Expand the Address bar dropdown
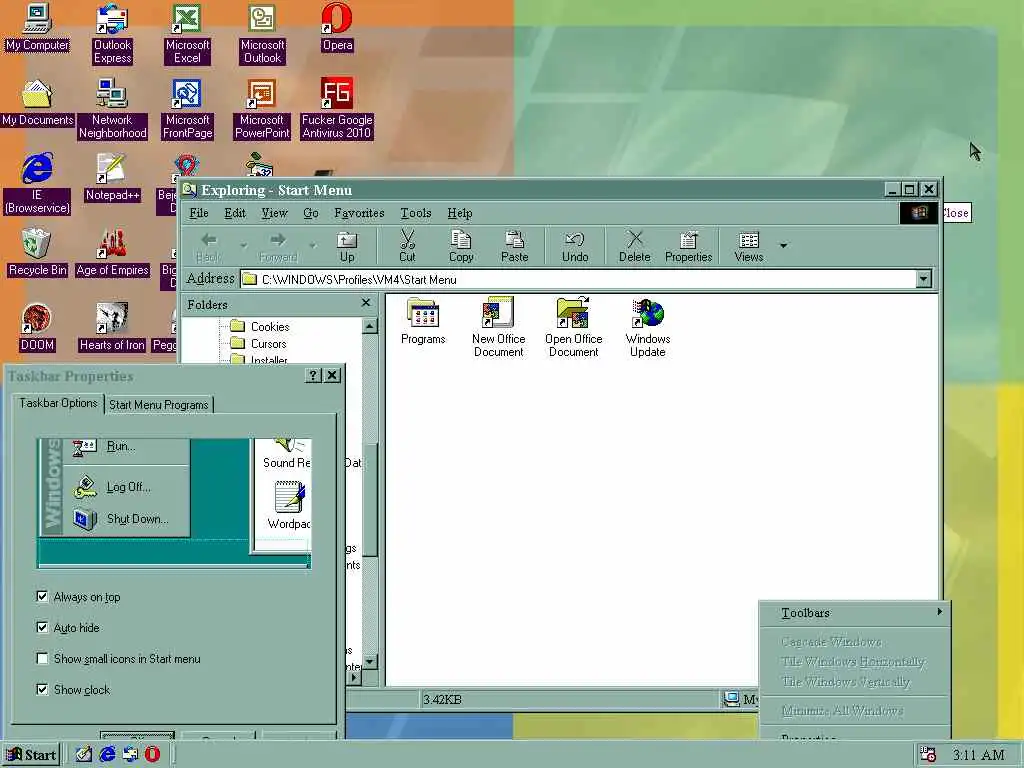Image resolution: width=1024 pixels, height=768 pixels. click(923, 280)
